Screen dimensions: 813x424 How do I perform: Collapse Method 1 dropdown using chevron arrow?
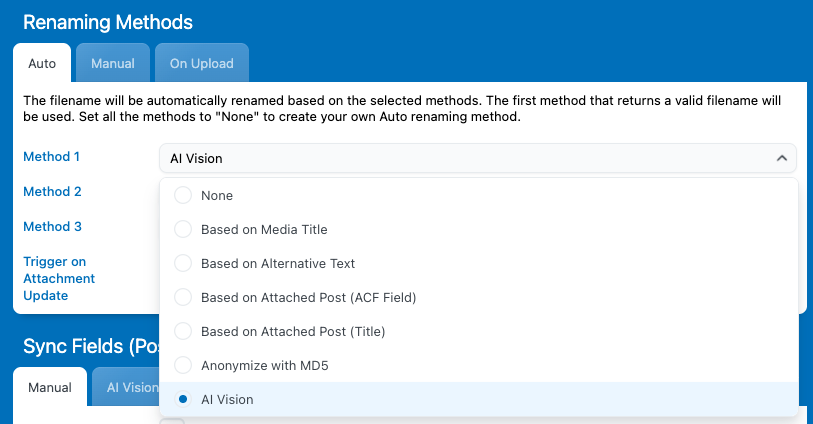pos(781,158)
